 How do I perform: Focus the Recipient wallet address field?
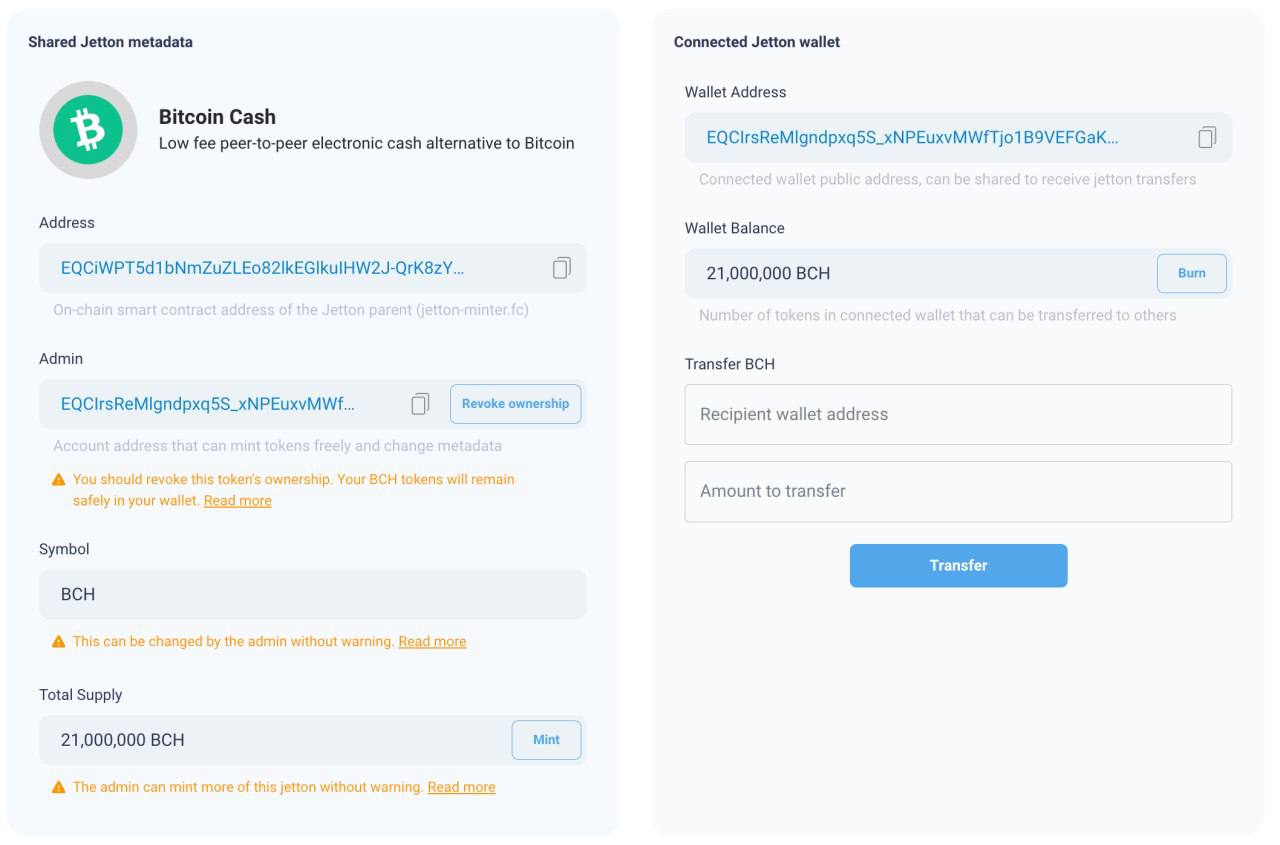958,414
